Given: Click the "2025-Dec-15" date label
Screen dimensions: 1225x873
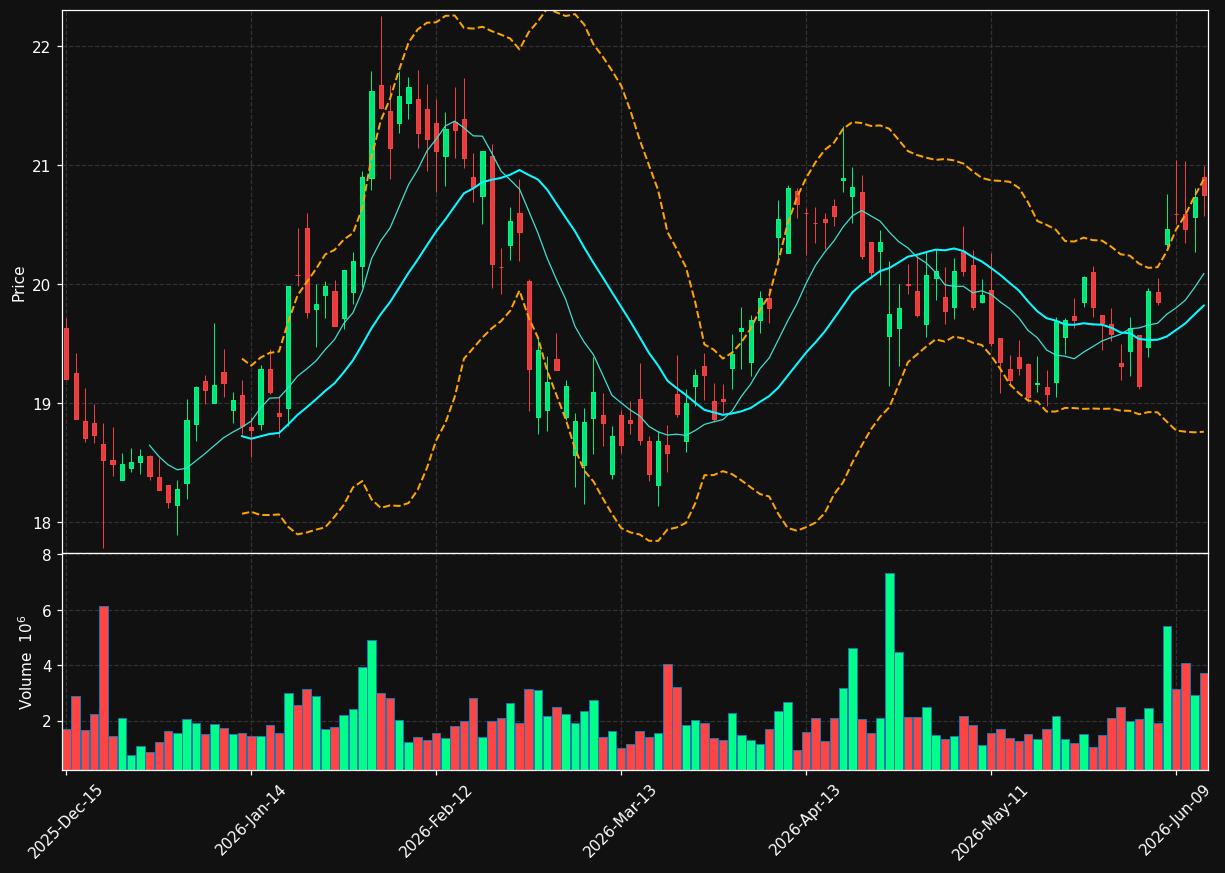Looking at the screenshot, I should click(65, 820).
